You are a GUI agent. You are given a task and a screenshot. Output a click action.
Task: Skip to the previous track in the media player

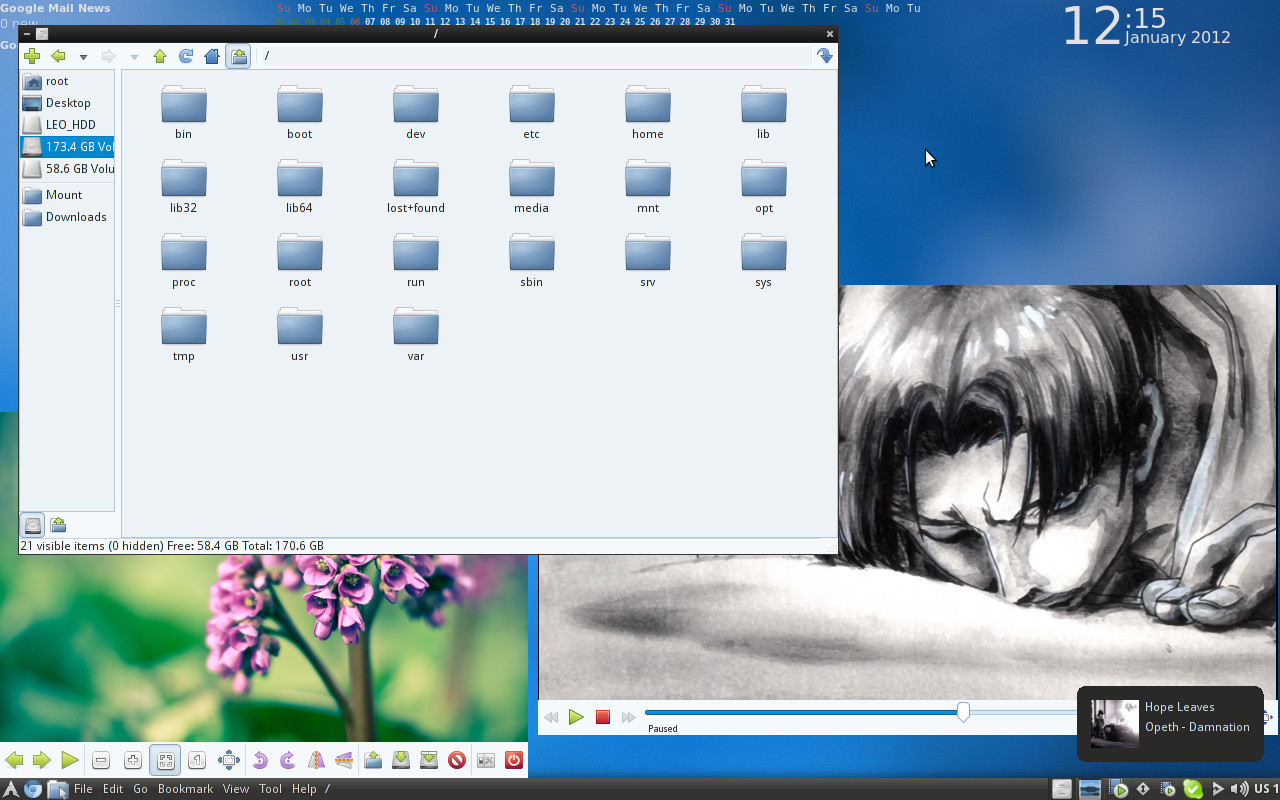551,717
